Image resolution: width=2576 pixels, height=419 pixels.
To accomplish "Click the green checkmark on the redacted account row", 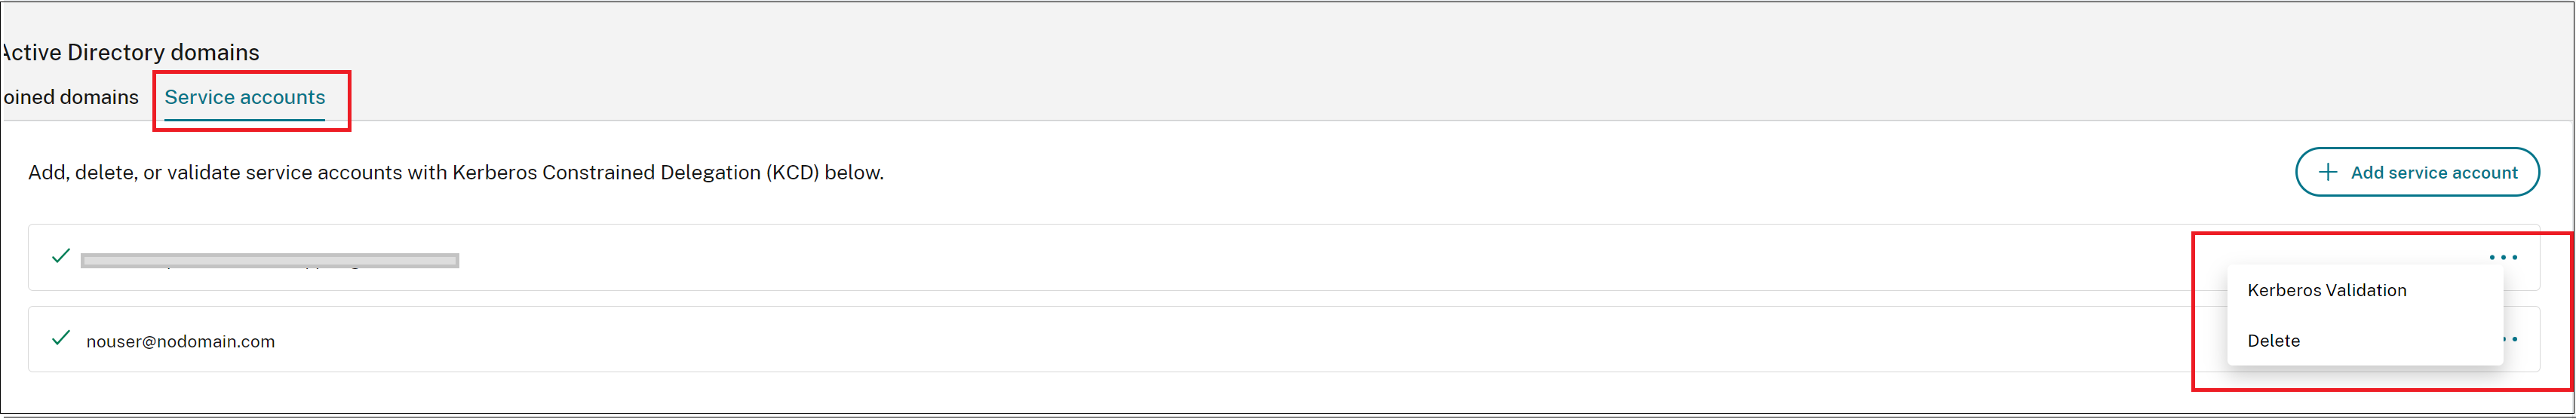I will tap(61, 256).
